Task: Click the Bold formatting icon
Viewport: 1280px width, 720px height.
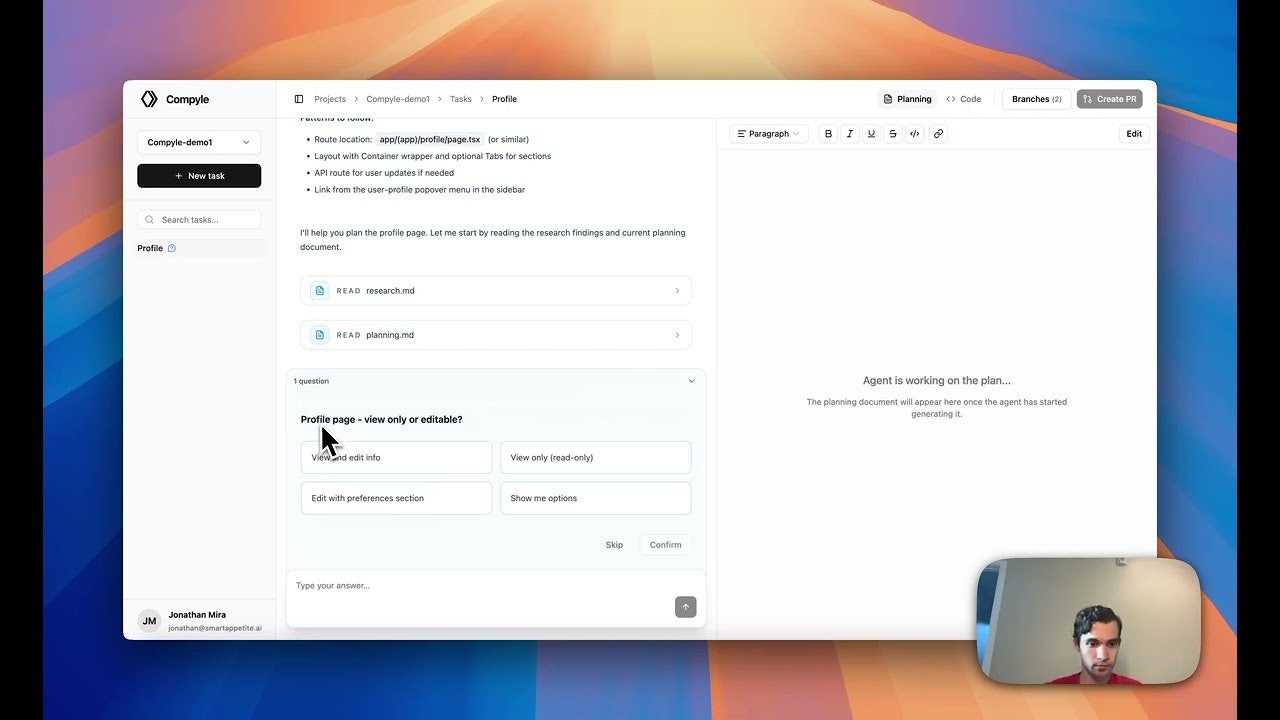Action: click(x=828, y=134)
